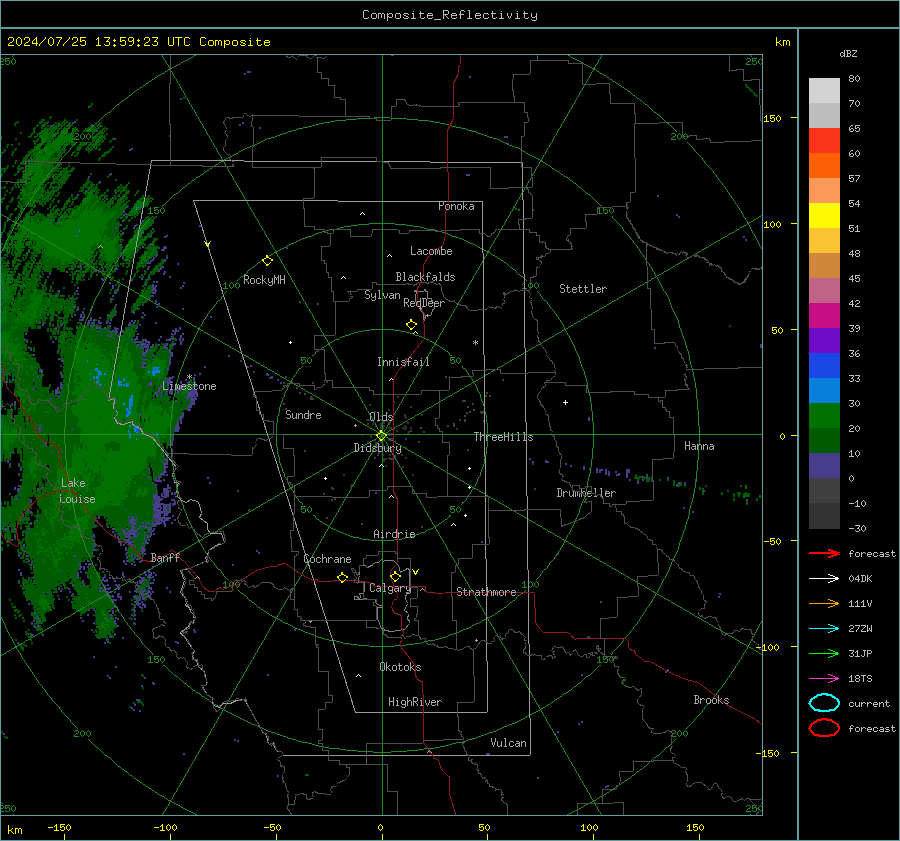Click the 80 dBZ light gray swatch
Image resolution: width=900 pixels, height=841 pixels.
(824, 90)
